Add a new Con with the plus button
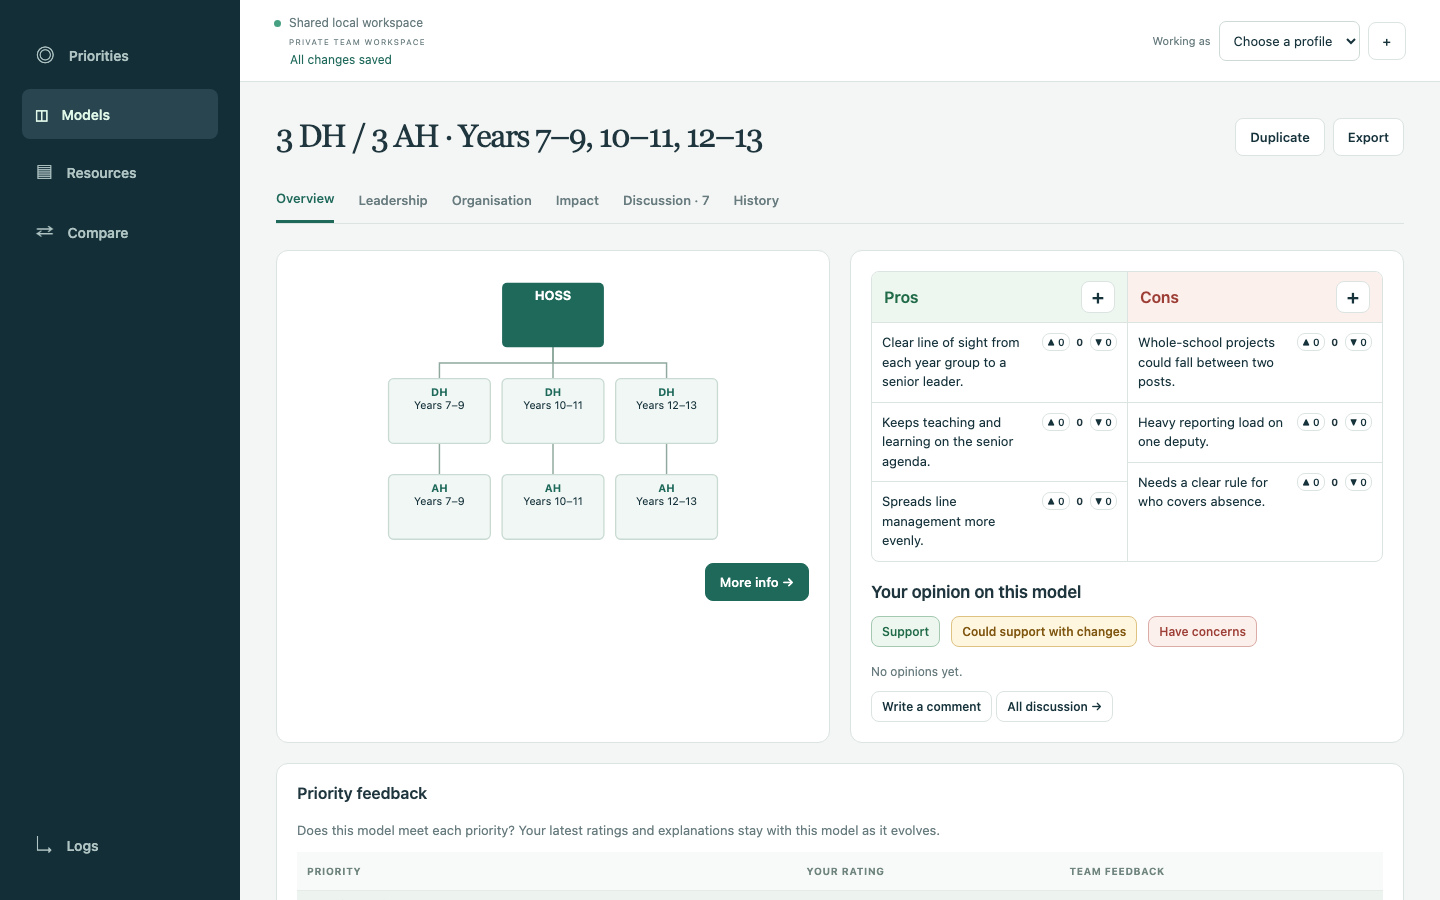The height and width of the screenshot is (900, 1440). point(1353,297)
